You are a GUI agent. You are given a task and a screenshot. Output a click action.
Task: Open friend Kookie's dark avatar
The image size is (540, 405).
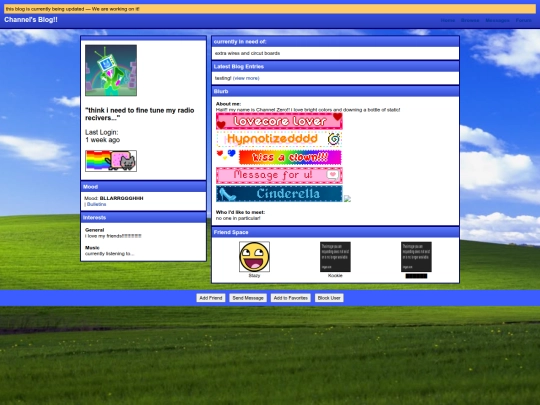pyautogui.click(x=335, y=257)
